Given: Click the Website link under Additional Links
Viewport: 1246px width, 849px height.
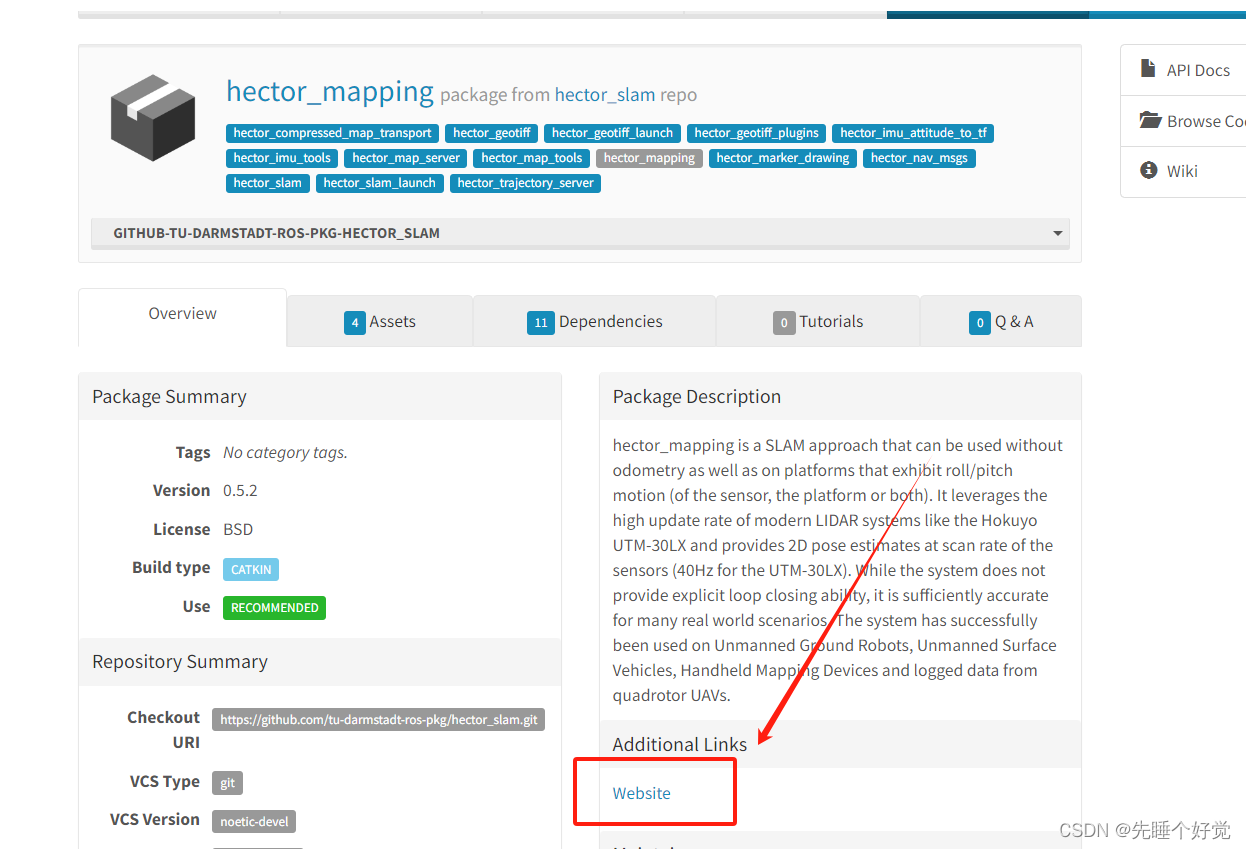Looking at the screenshot, I should (x=642, y=793).
